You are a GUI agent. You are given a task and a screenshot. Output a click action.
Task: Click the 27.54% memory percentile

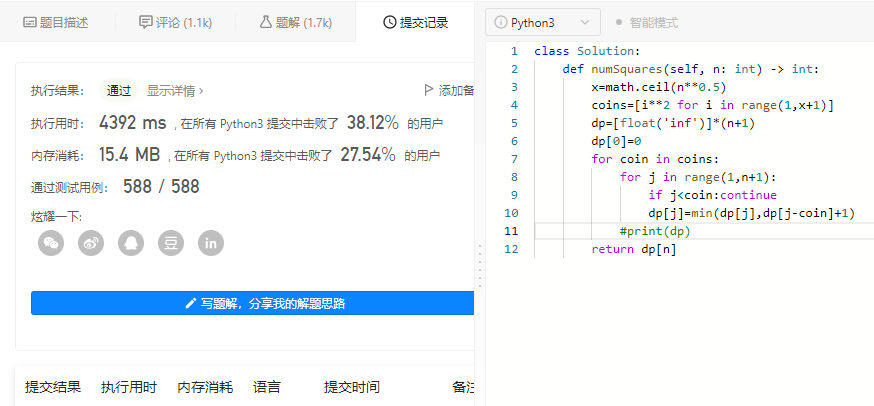pos(367,154)
